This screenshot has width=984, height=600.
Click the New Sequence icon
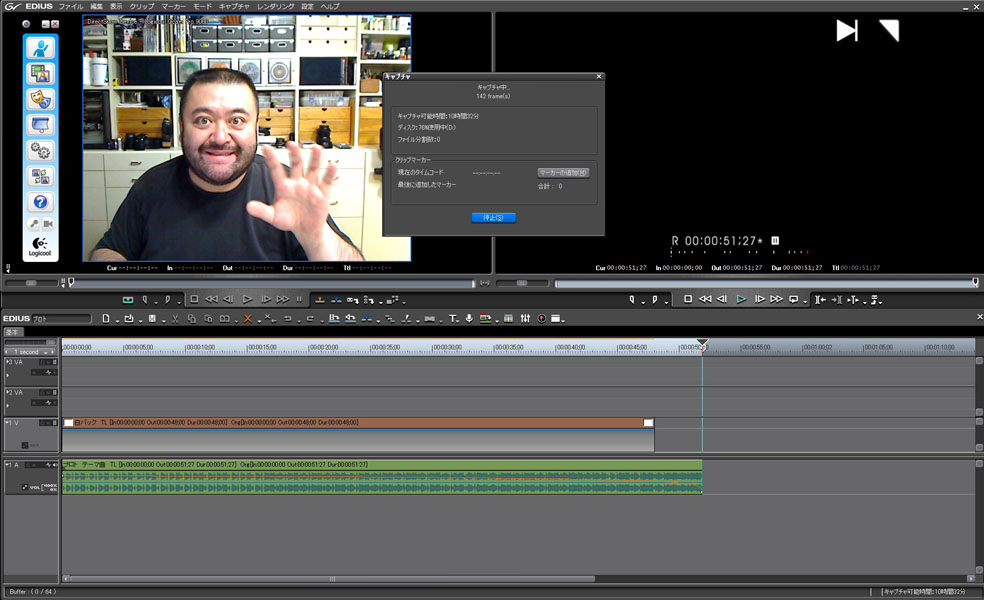[106, 319]
